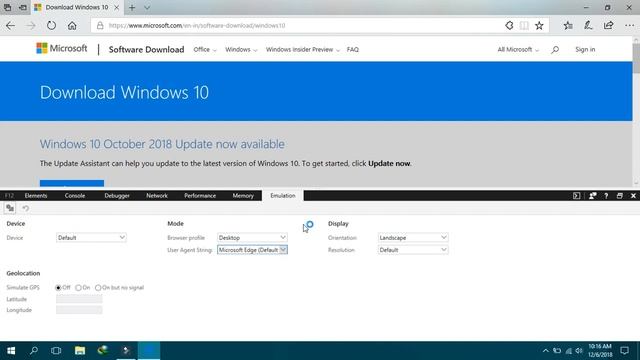Viewport: 640px width, 360px height.
Task: Switch to the Console tab
Action: 75,196
